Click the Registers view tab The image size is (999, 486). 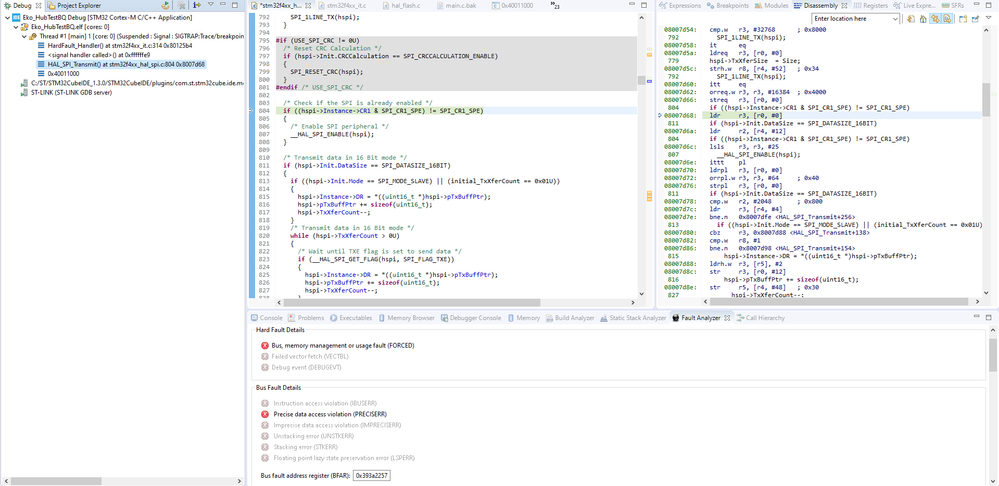[x=870, y=5]
